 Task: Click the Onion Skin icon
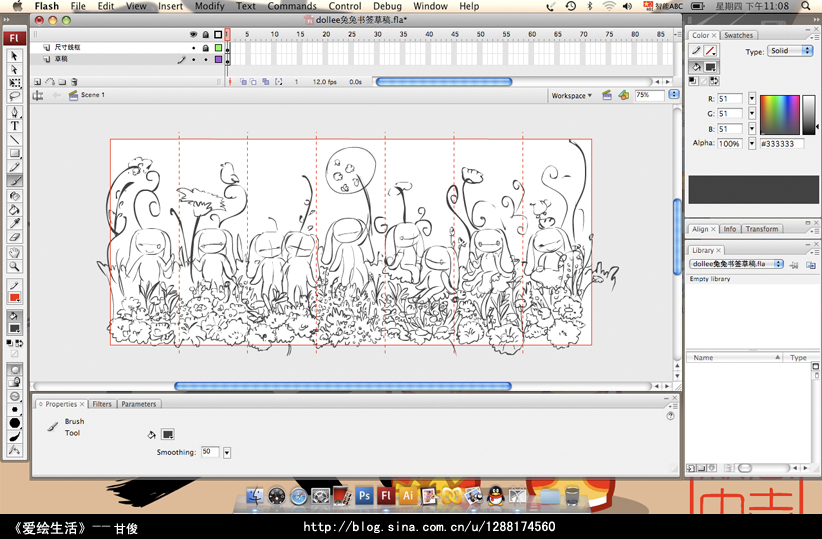click(243, 82)
